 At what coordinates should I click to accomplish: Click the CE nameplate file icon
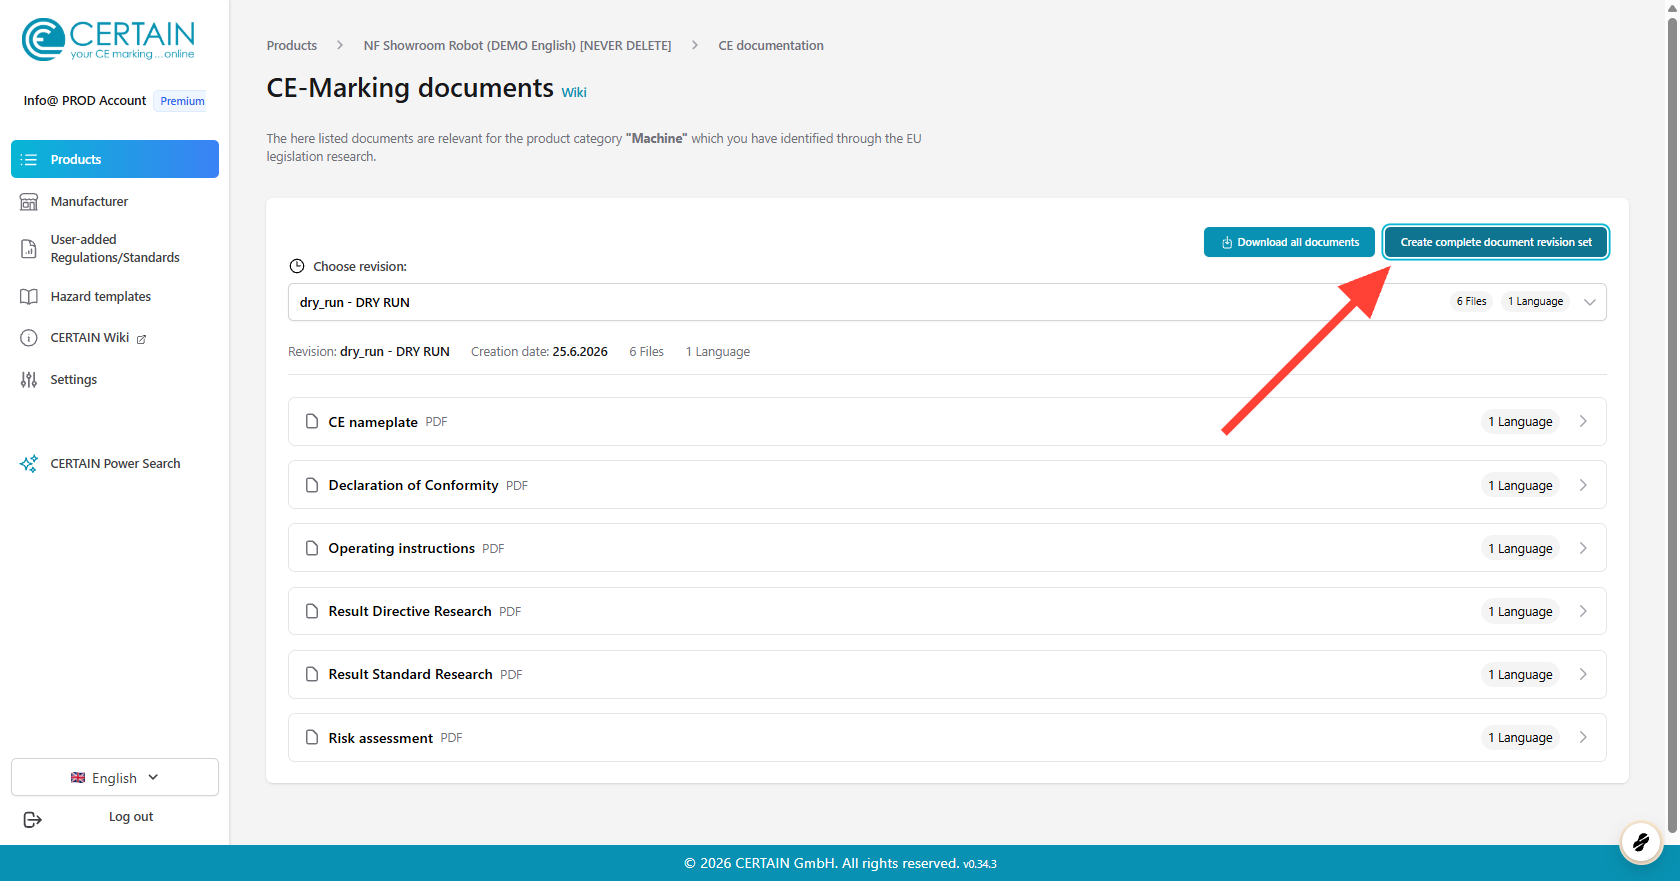pos(312,422)
